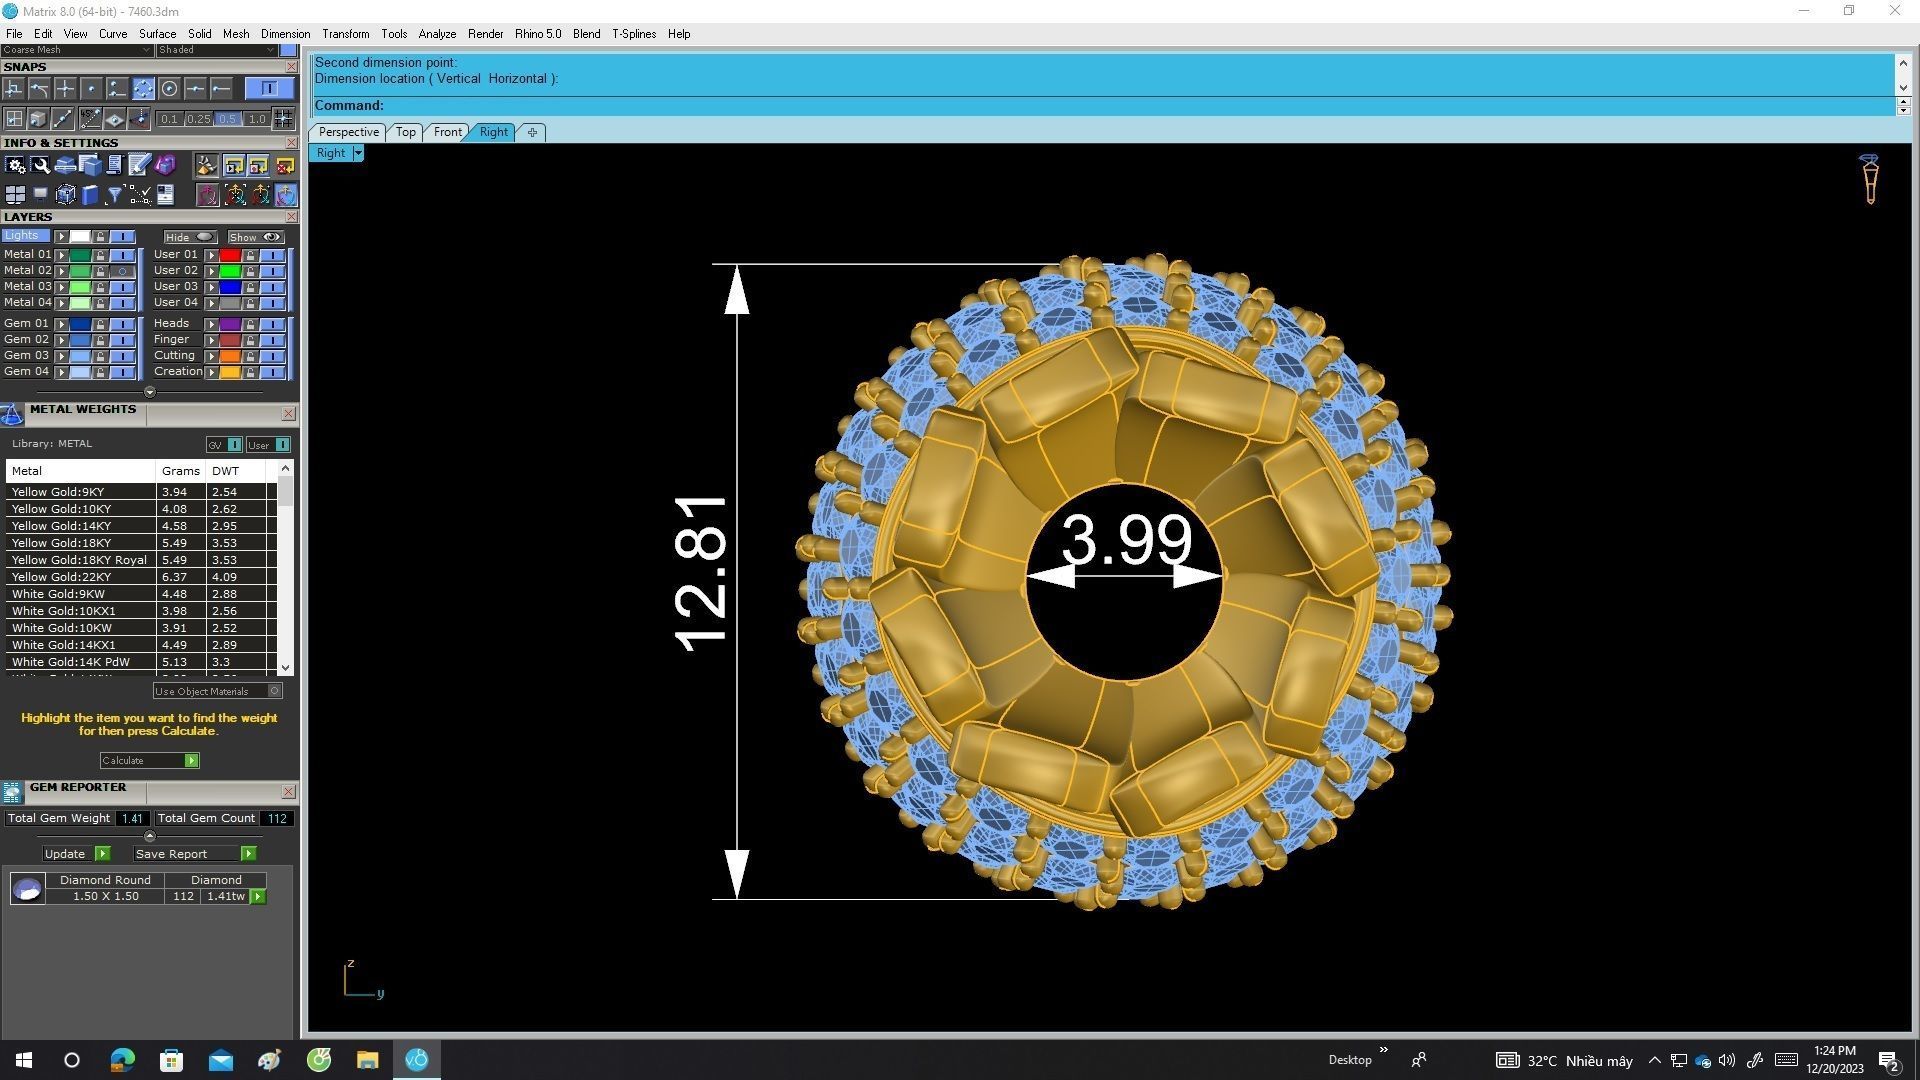Viewport: 1920px width, 1080px height.
Task: Click the clear history red-X builder icon
Action: click(285, 164)
